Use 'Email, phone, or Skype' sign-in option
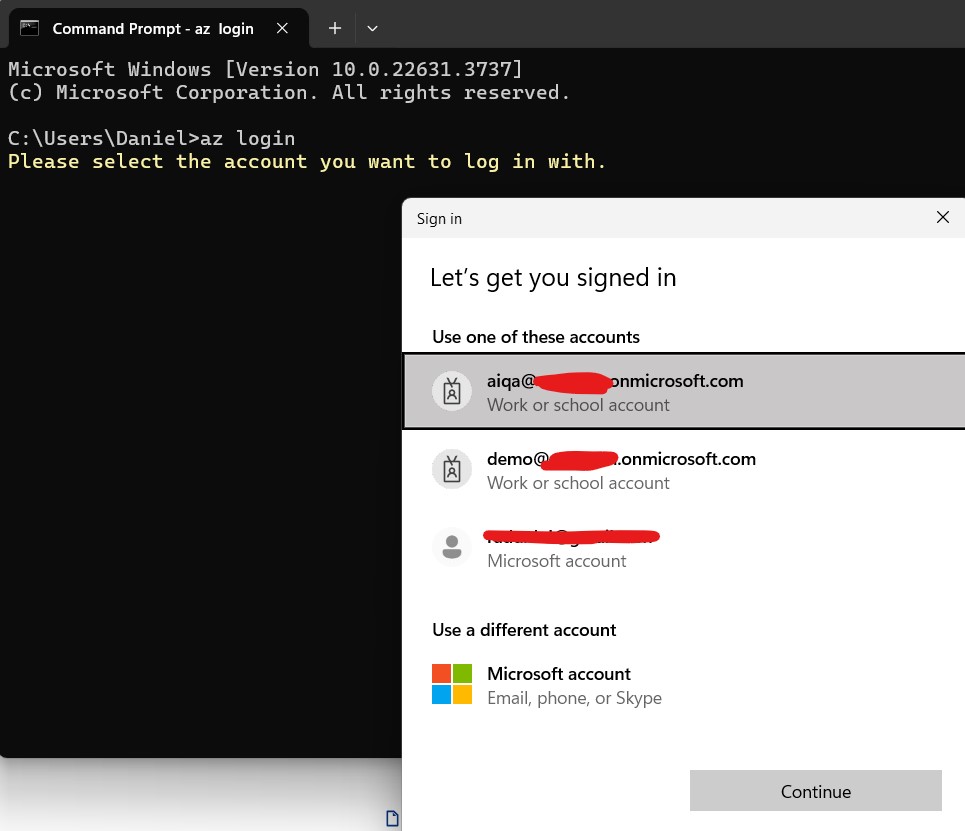 [574, 698]
